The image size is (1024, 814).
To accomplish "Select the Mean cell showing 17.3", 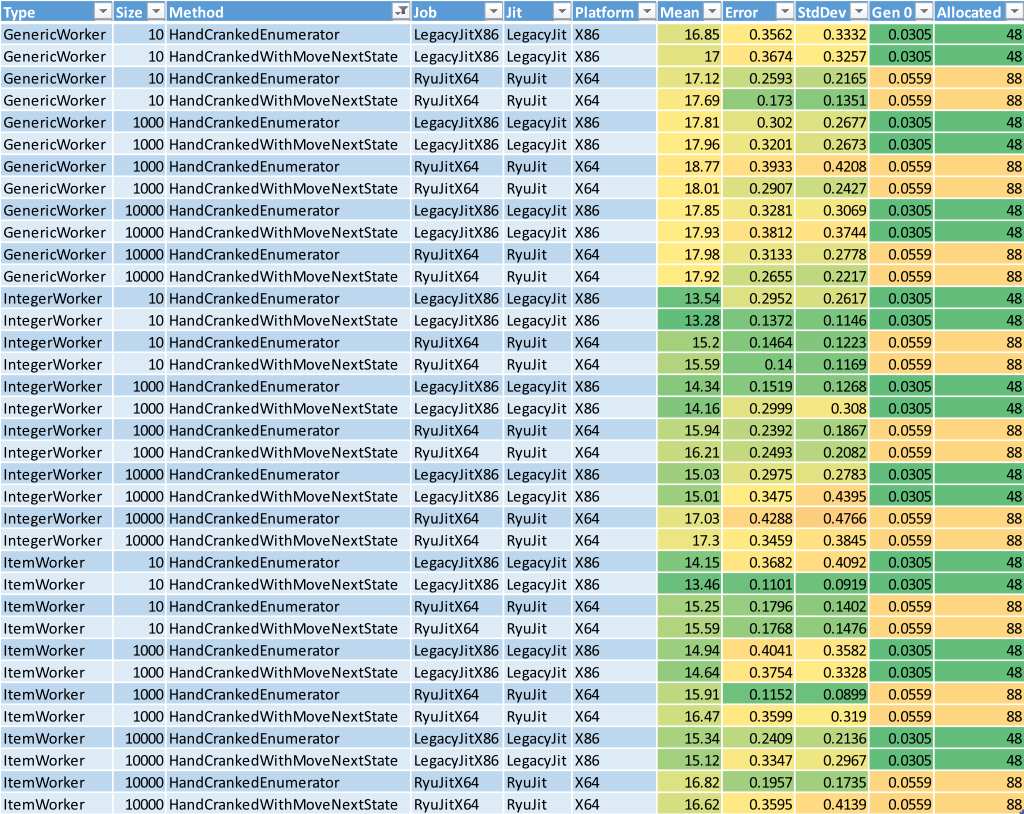I will 690,541.
